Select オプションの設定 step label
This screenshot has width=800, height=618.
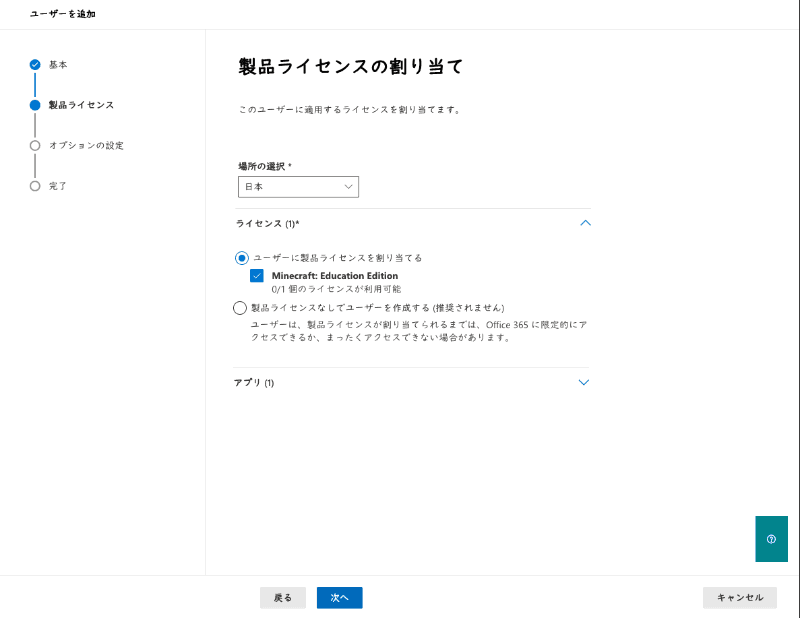pyautogui.click(x=86, y=146)
